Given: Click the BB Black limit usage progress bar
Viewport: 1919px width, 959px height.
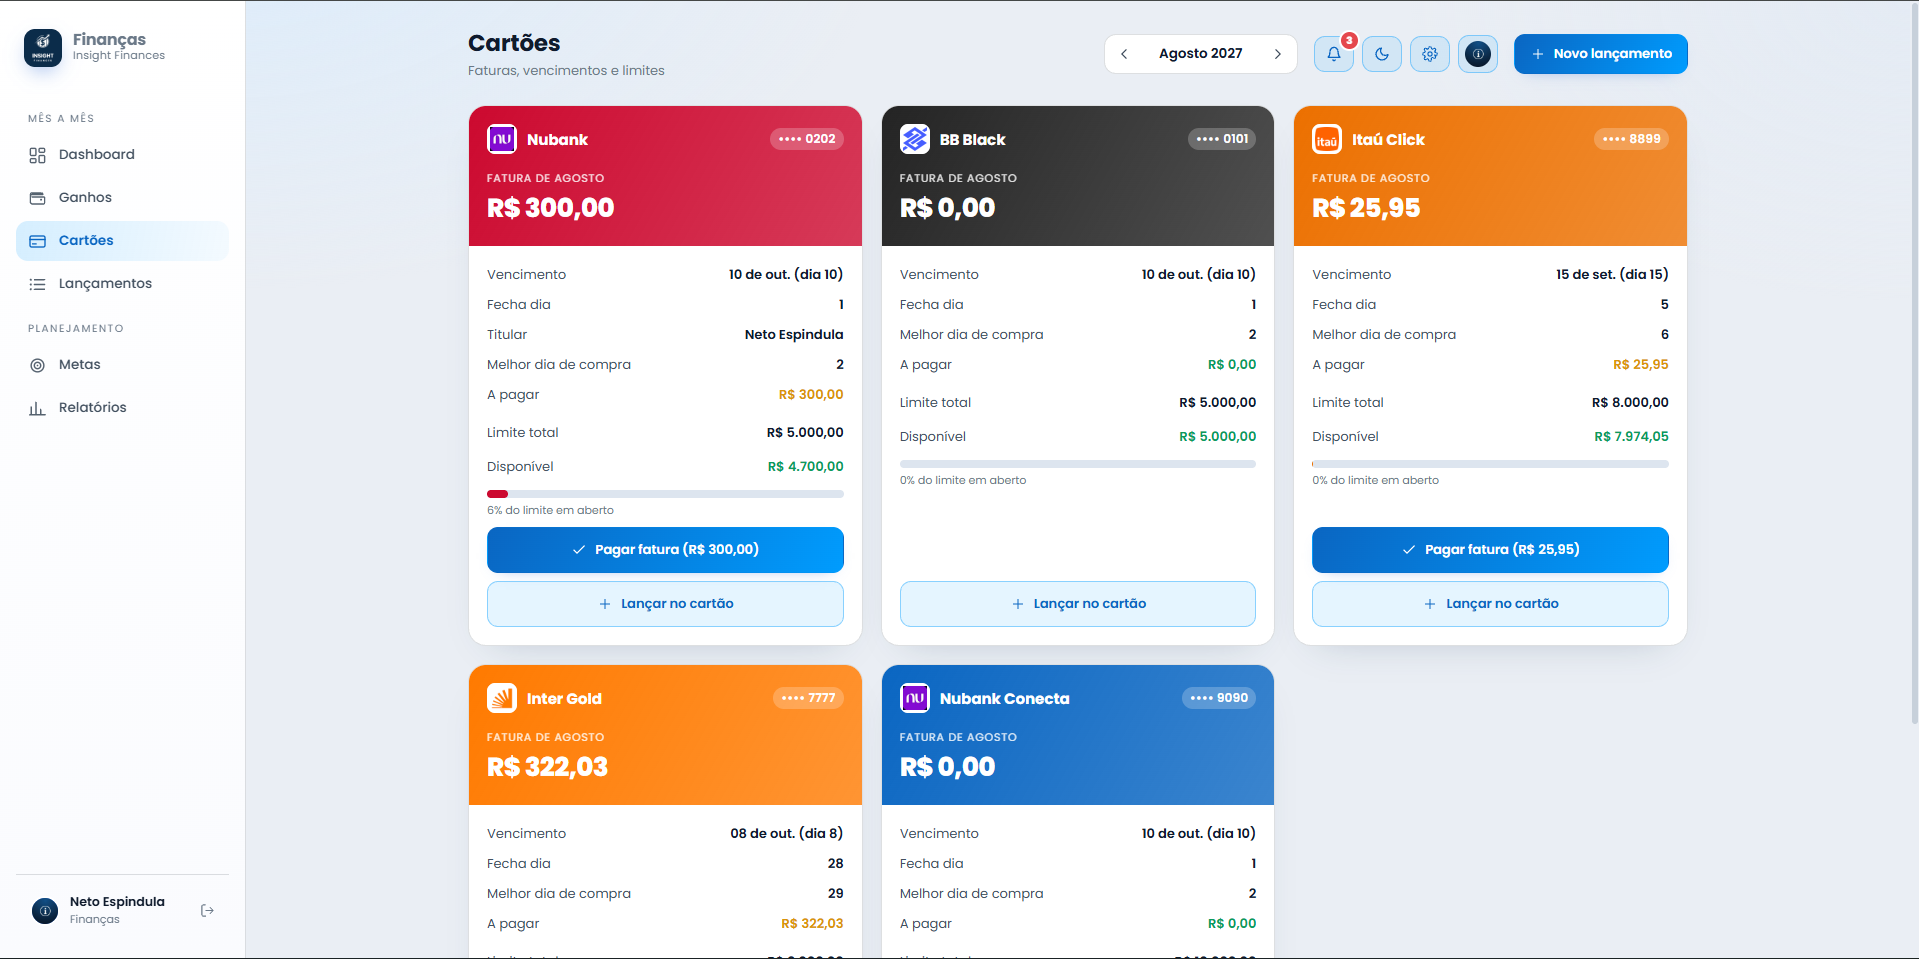Looking at the screenshot, I should pos(1078,464).
